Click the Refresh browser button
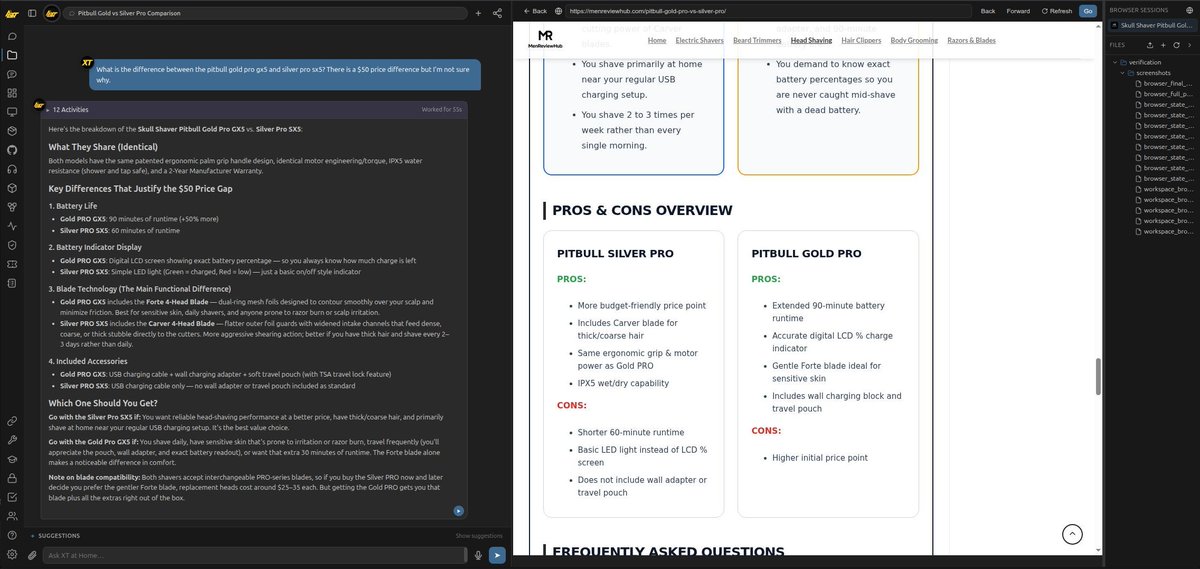This screenshot has width=1200, height=569. (1057, 11)
